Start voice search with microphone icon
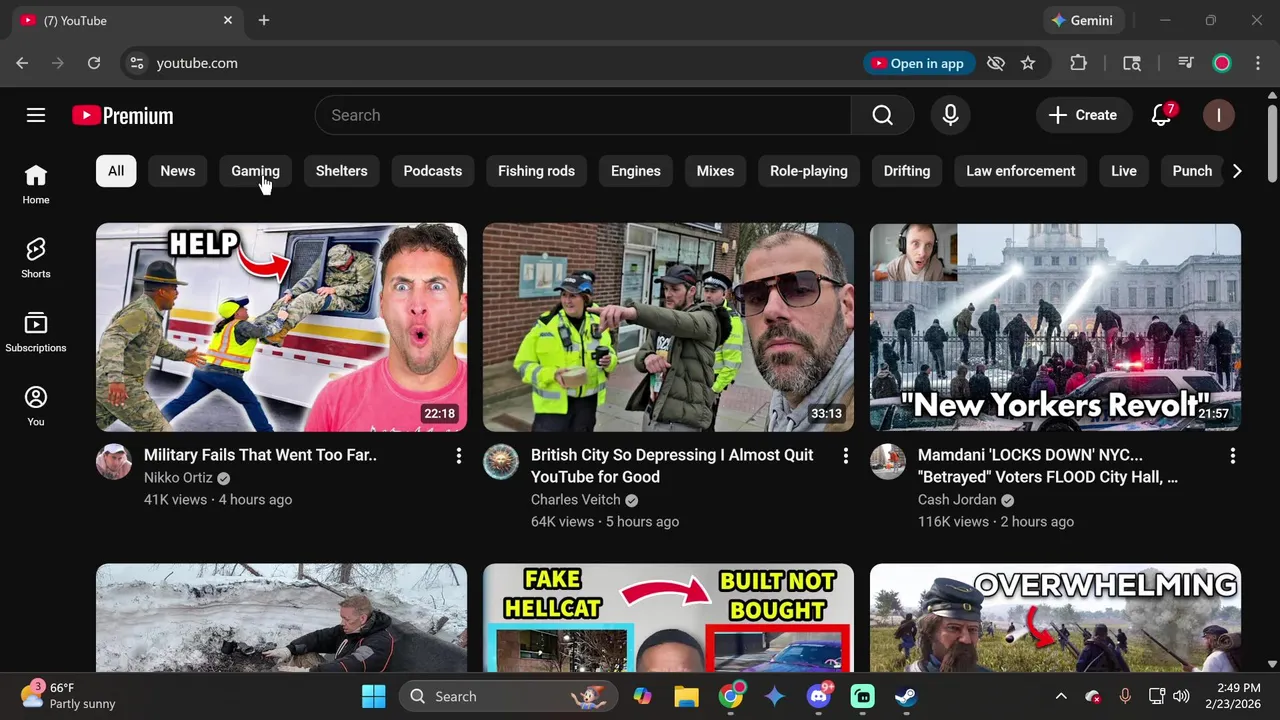 click(x=950, y=115)
